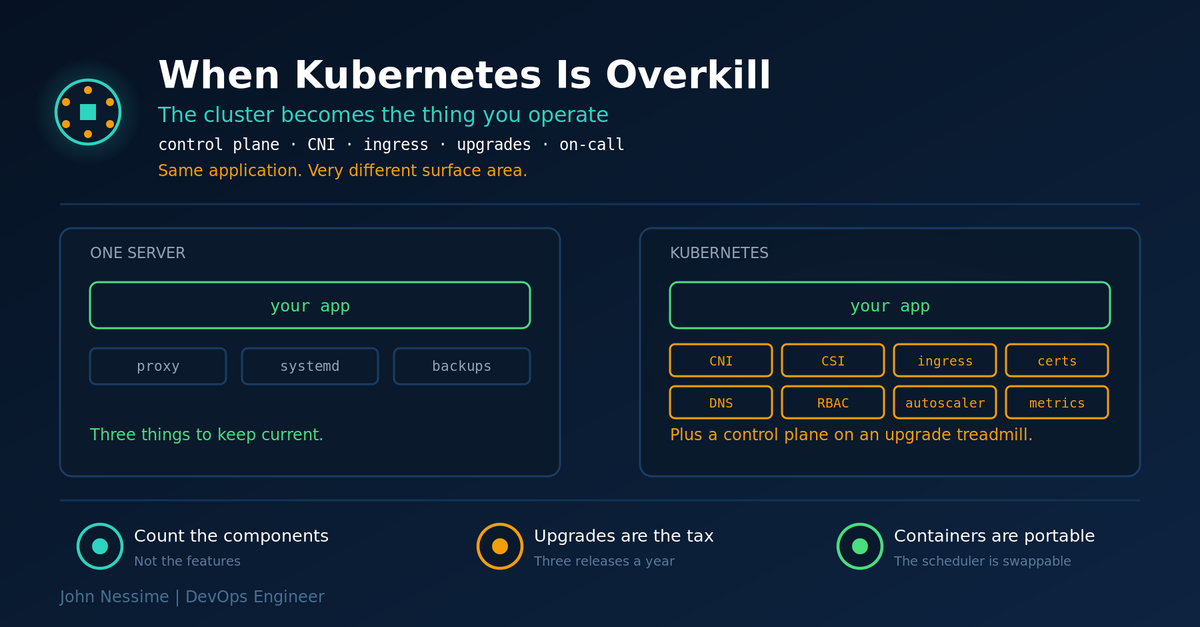Click the Kubernetes wheel logo icon
1200x627 pixels.
tap(88, 112)
